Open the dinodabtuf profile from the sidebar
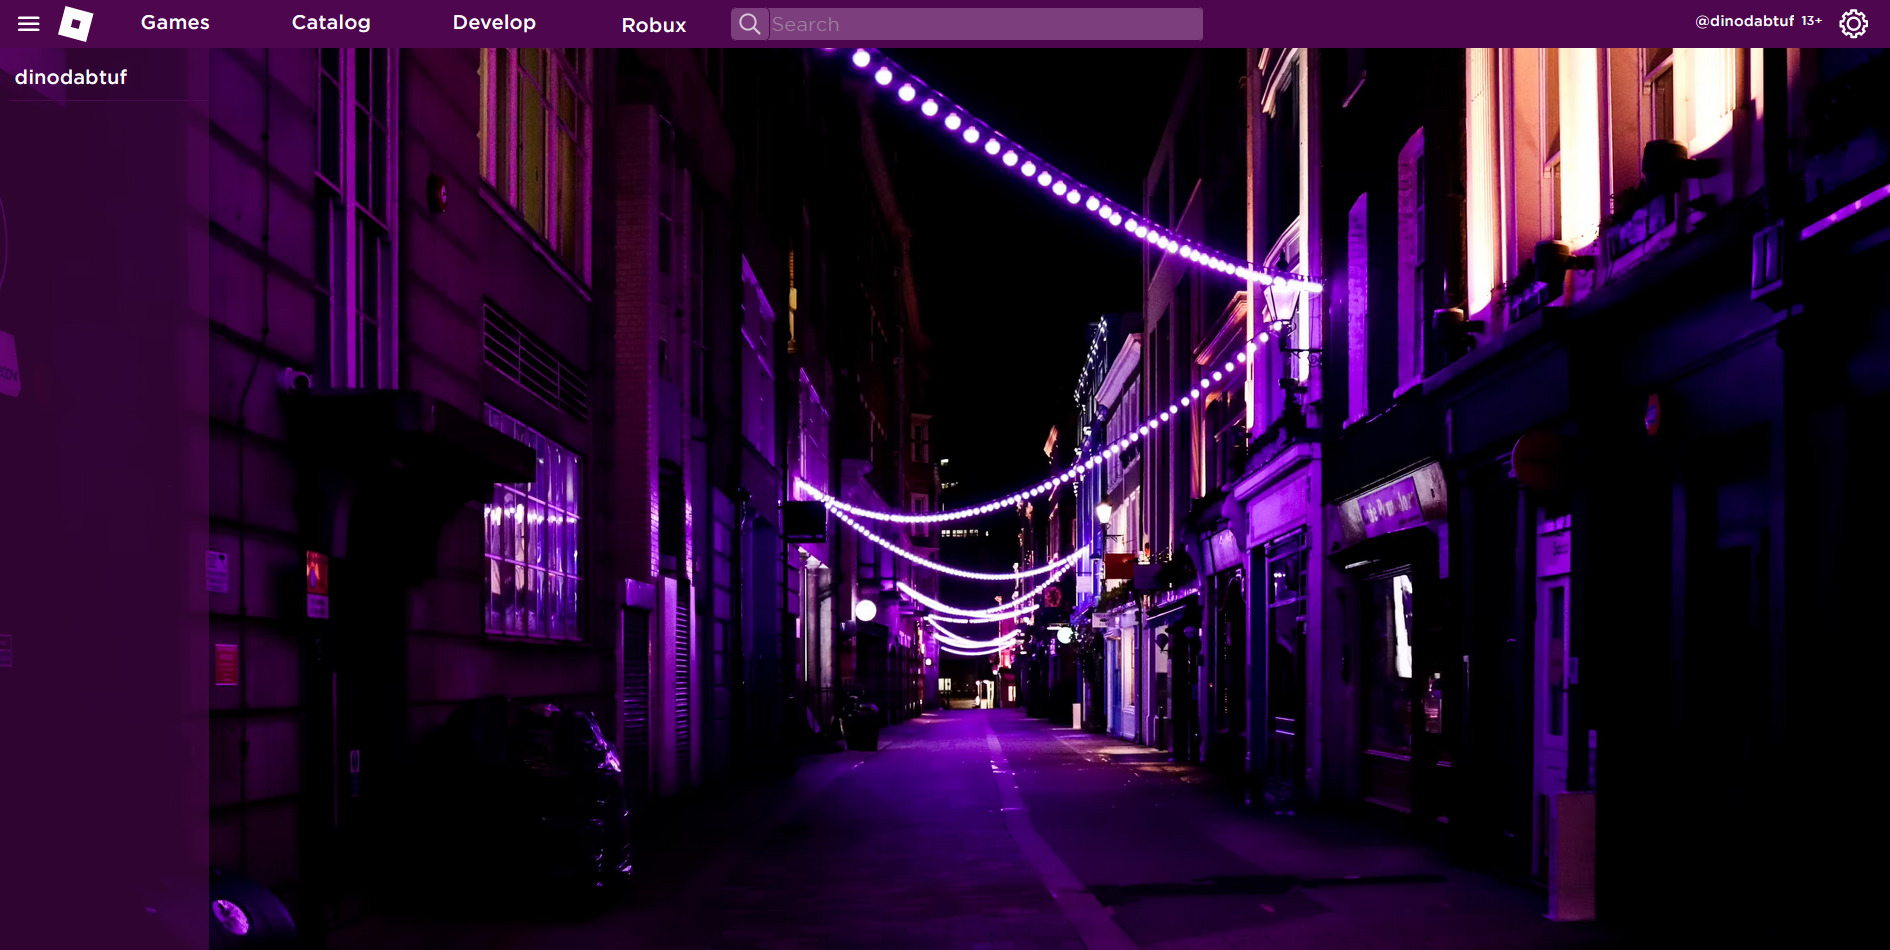The width and height of the screenshot is (1890, 950). [70, 76]
